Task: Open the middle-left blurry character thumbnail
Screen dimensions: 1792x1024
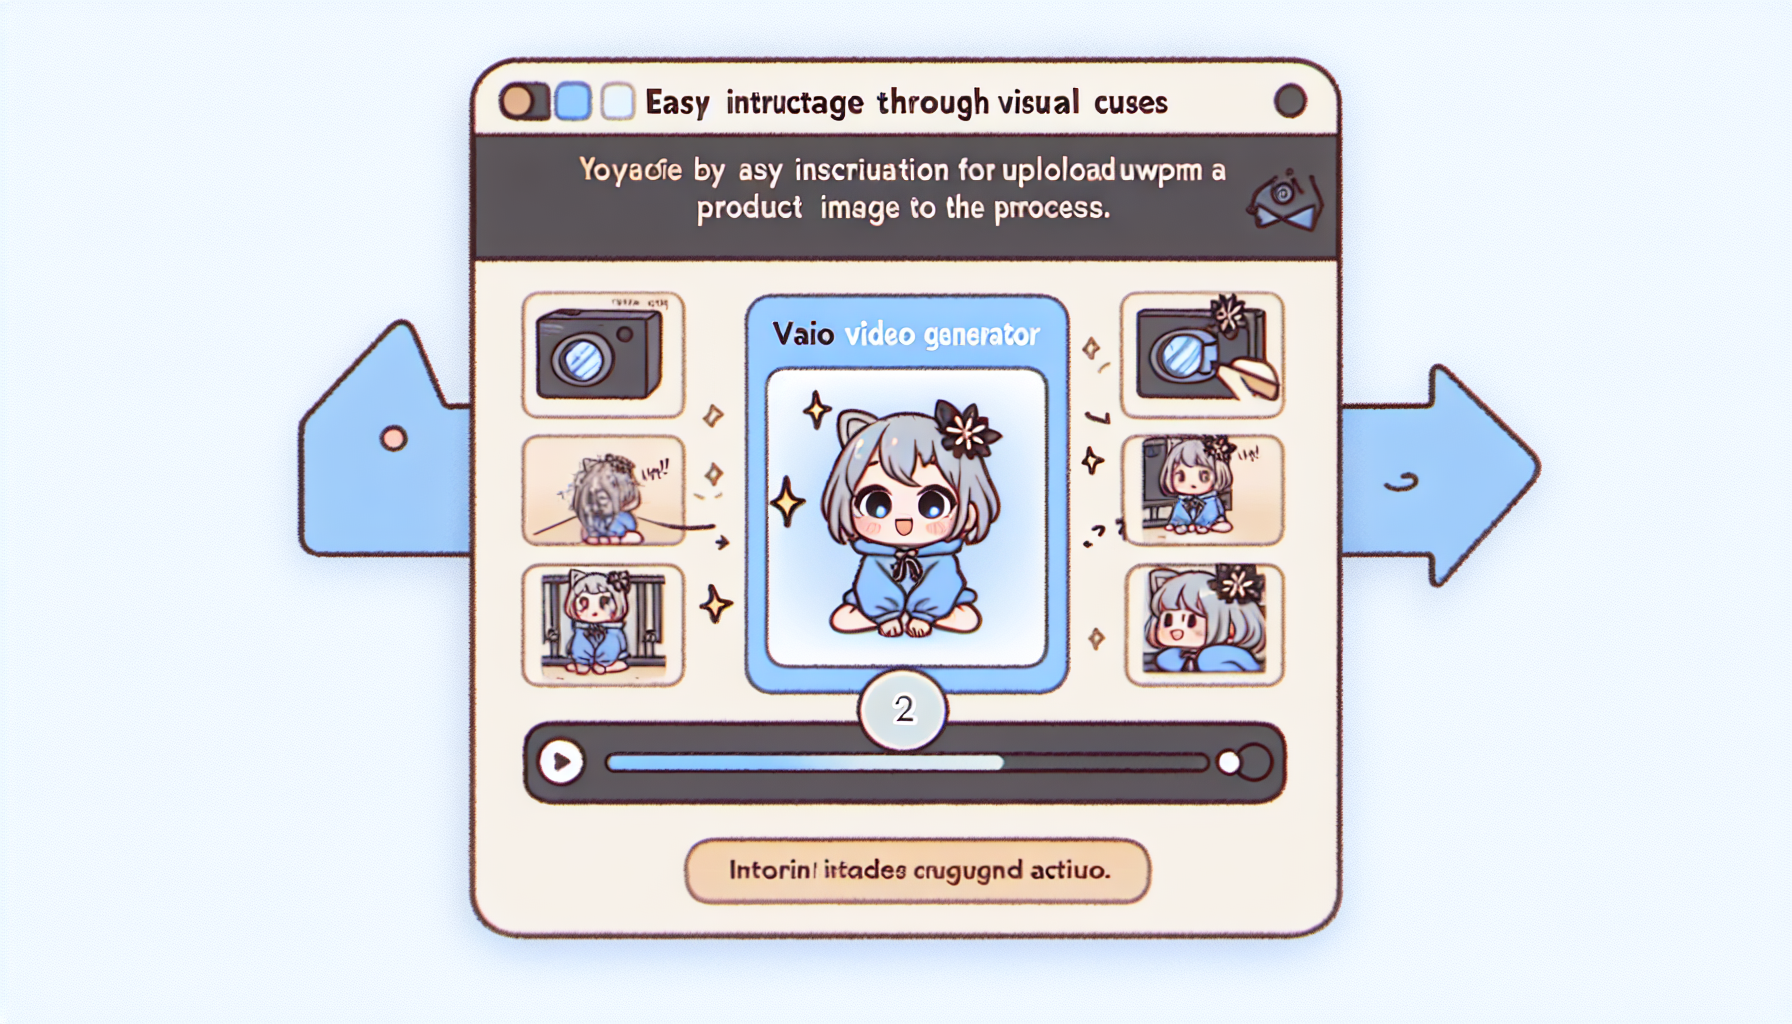Action: tap(603, 491)
